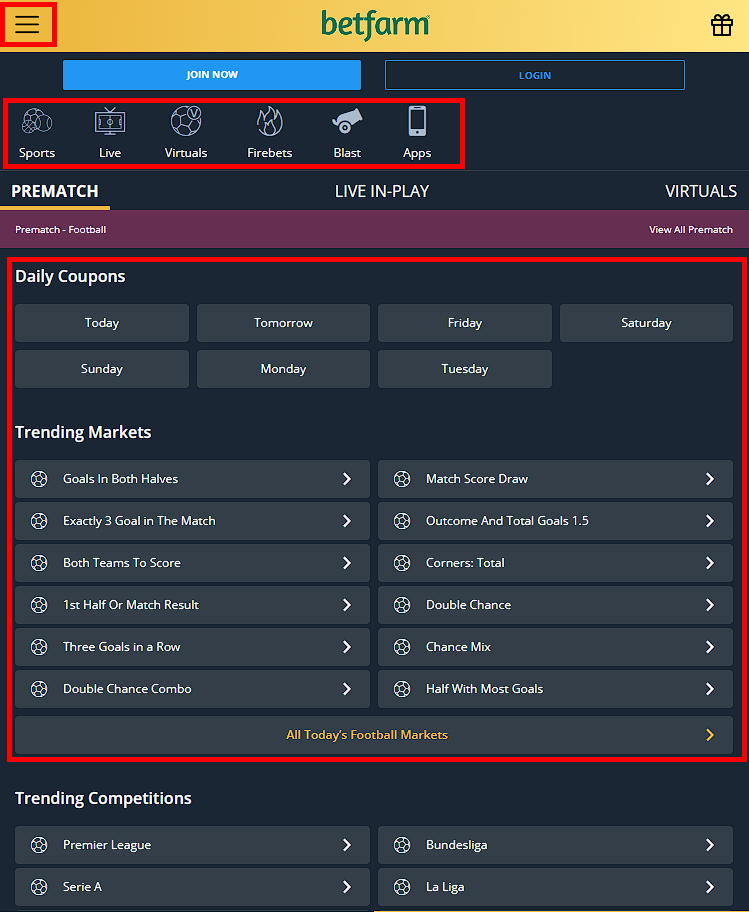Click the betfarm logo
The width and height of the screenshot is (749, 912).
[375, 25]
